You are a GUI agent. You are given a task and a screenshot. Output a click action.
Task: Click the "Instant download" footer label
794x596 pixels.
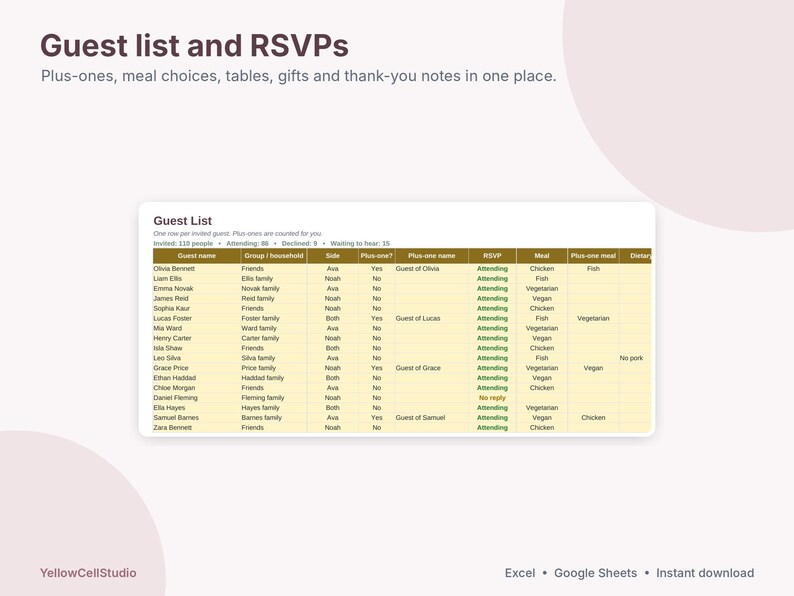pos(705,573)
